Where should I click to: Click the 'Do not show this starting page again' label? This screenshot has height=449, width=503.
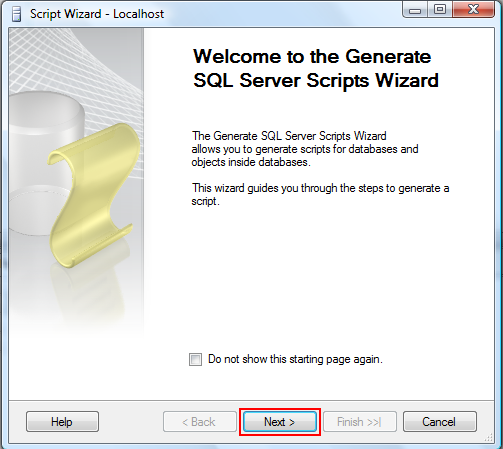coord(295,359)
